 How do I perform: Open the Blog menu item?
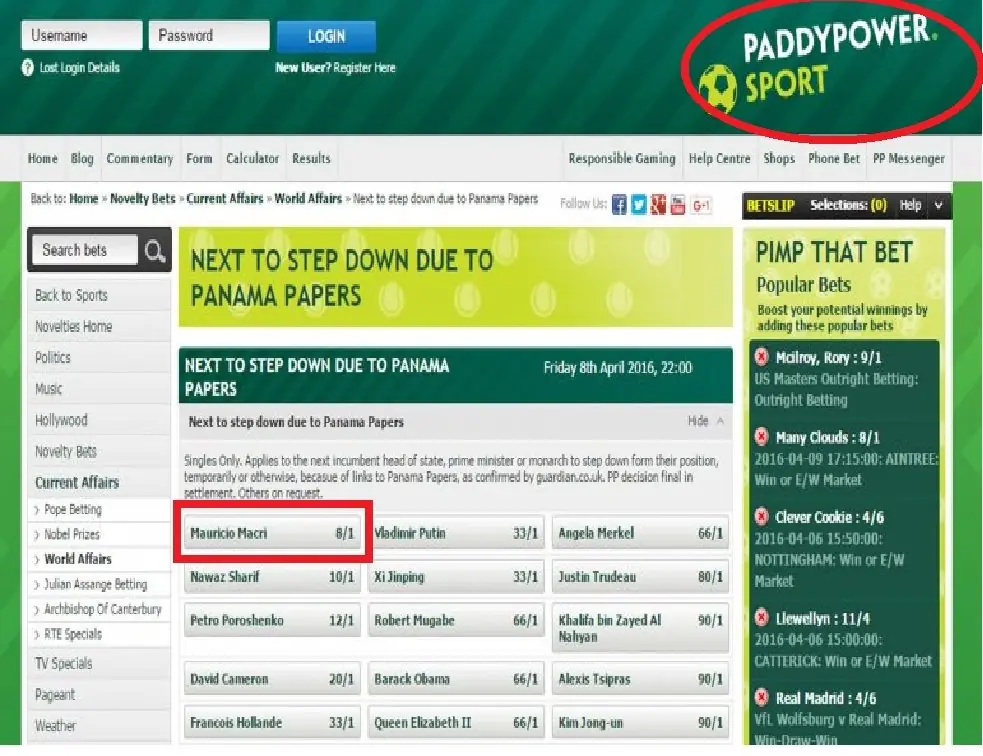(82, 159)
